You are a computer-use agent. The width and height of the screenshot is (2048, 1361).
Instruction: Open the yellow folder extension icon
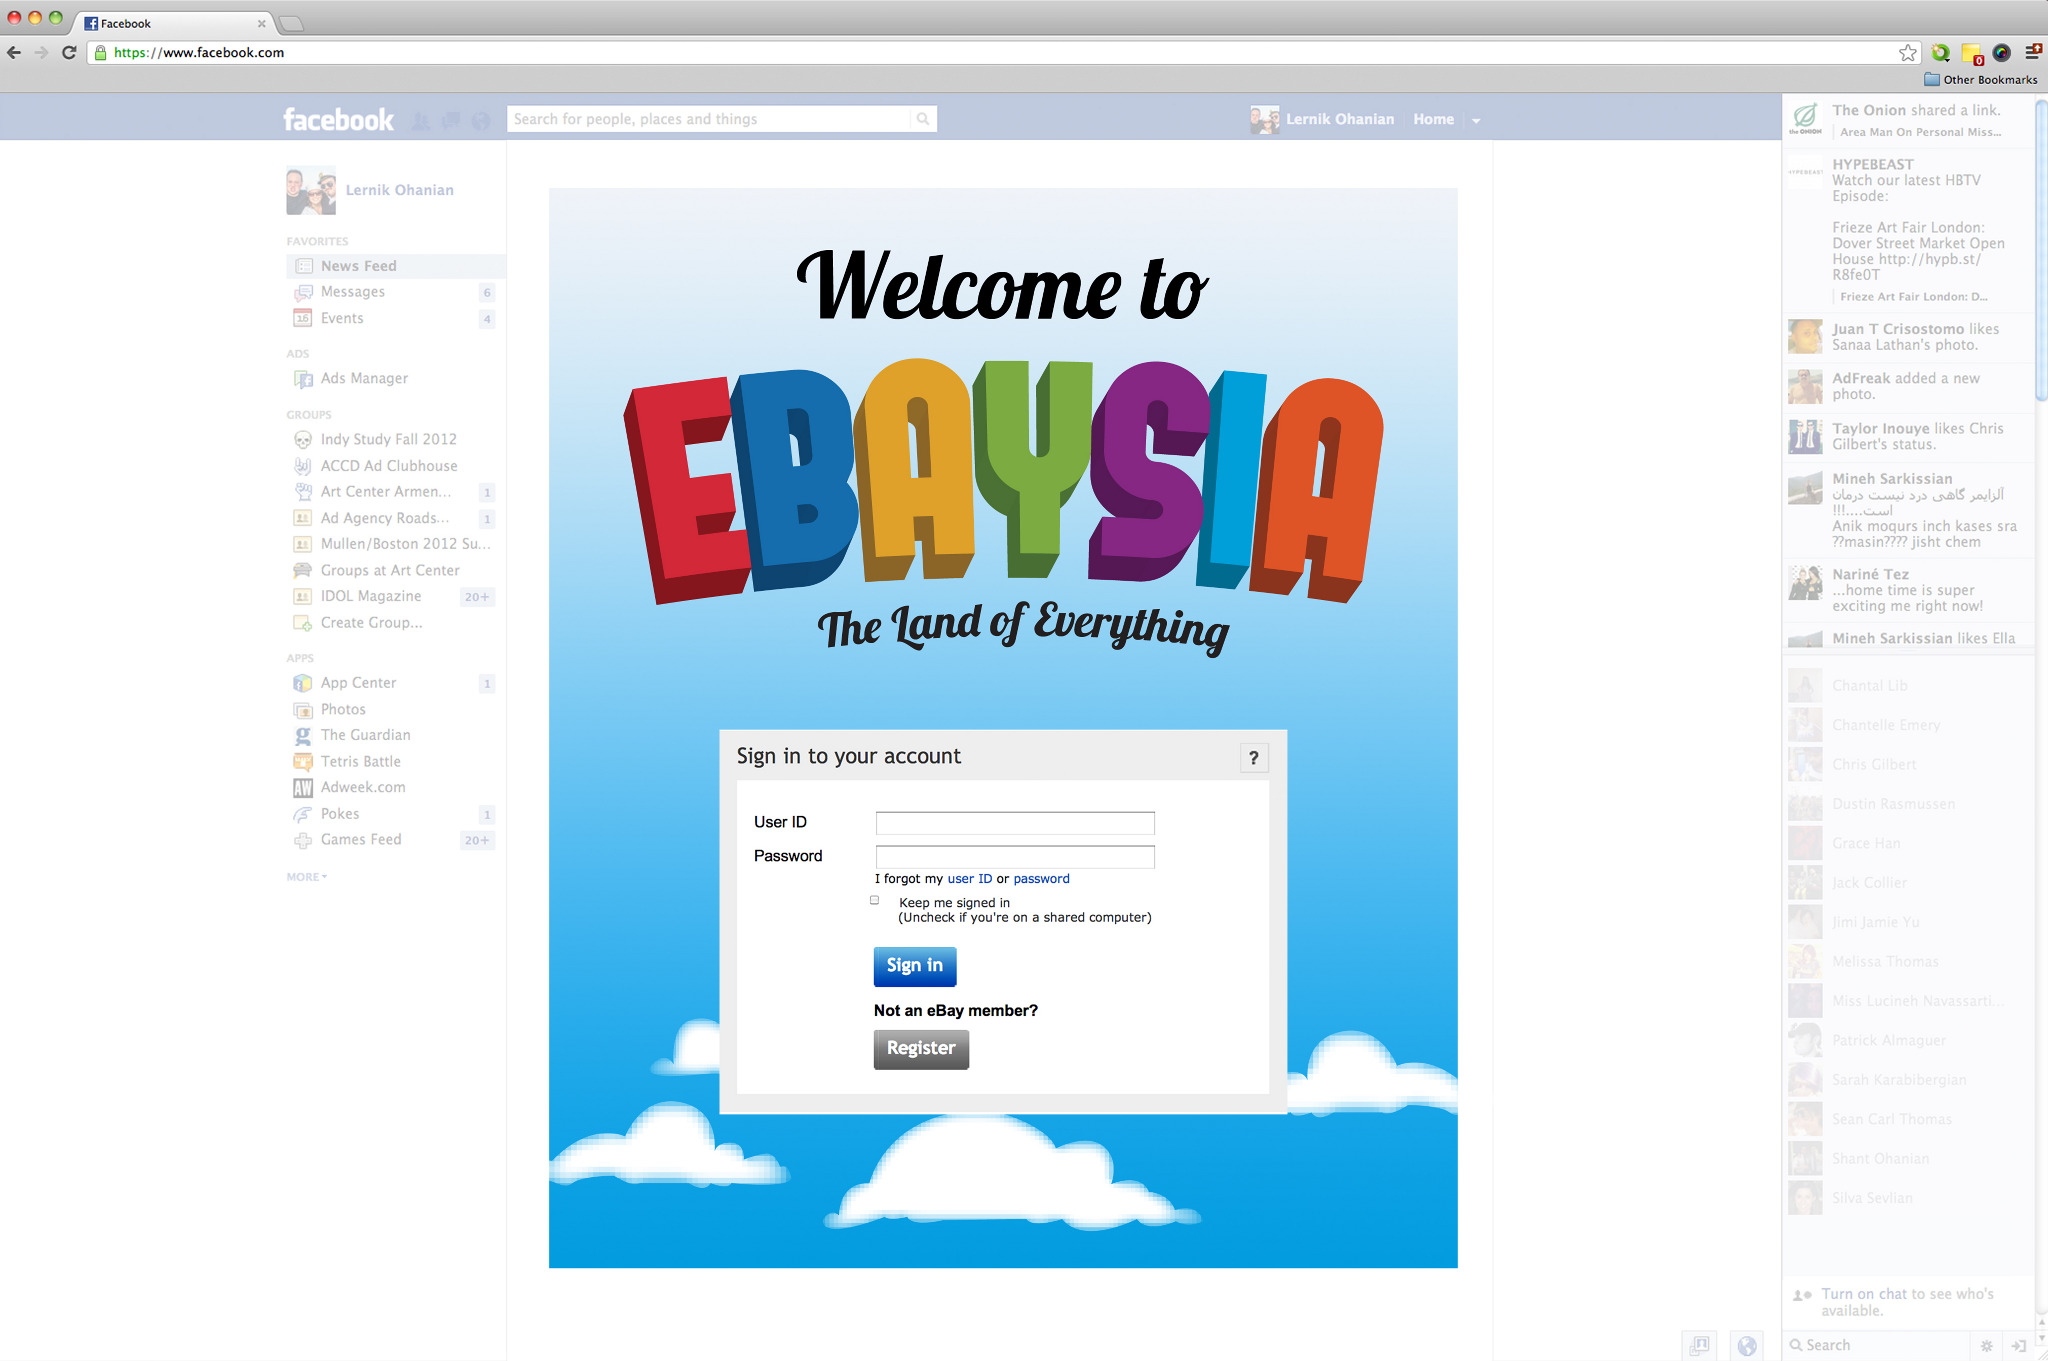1972,54
